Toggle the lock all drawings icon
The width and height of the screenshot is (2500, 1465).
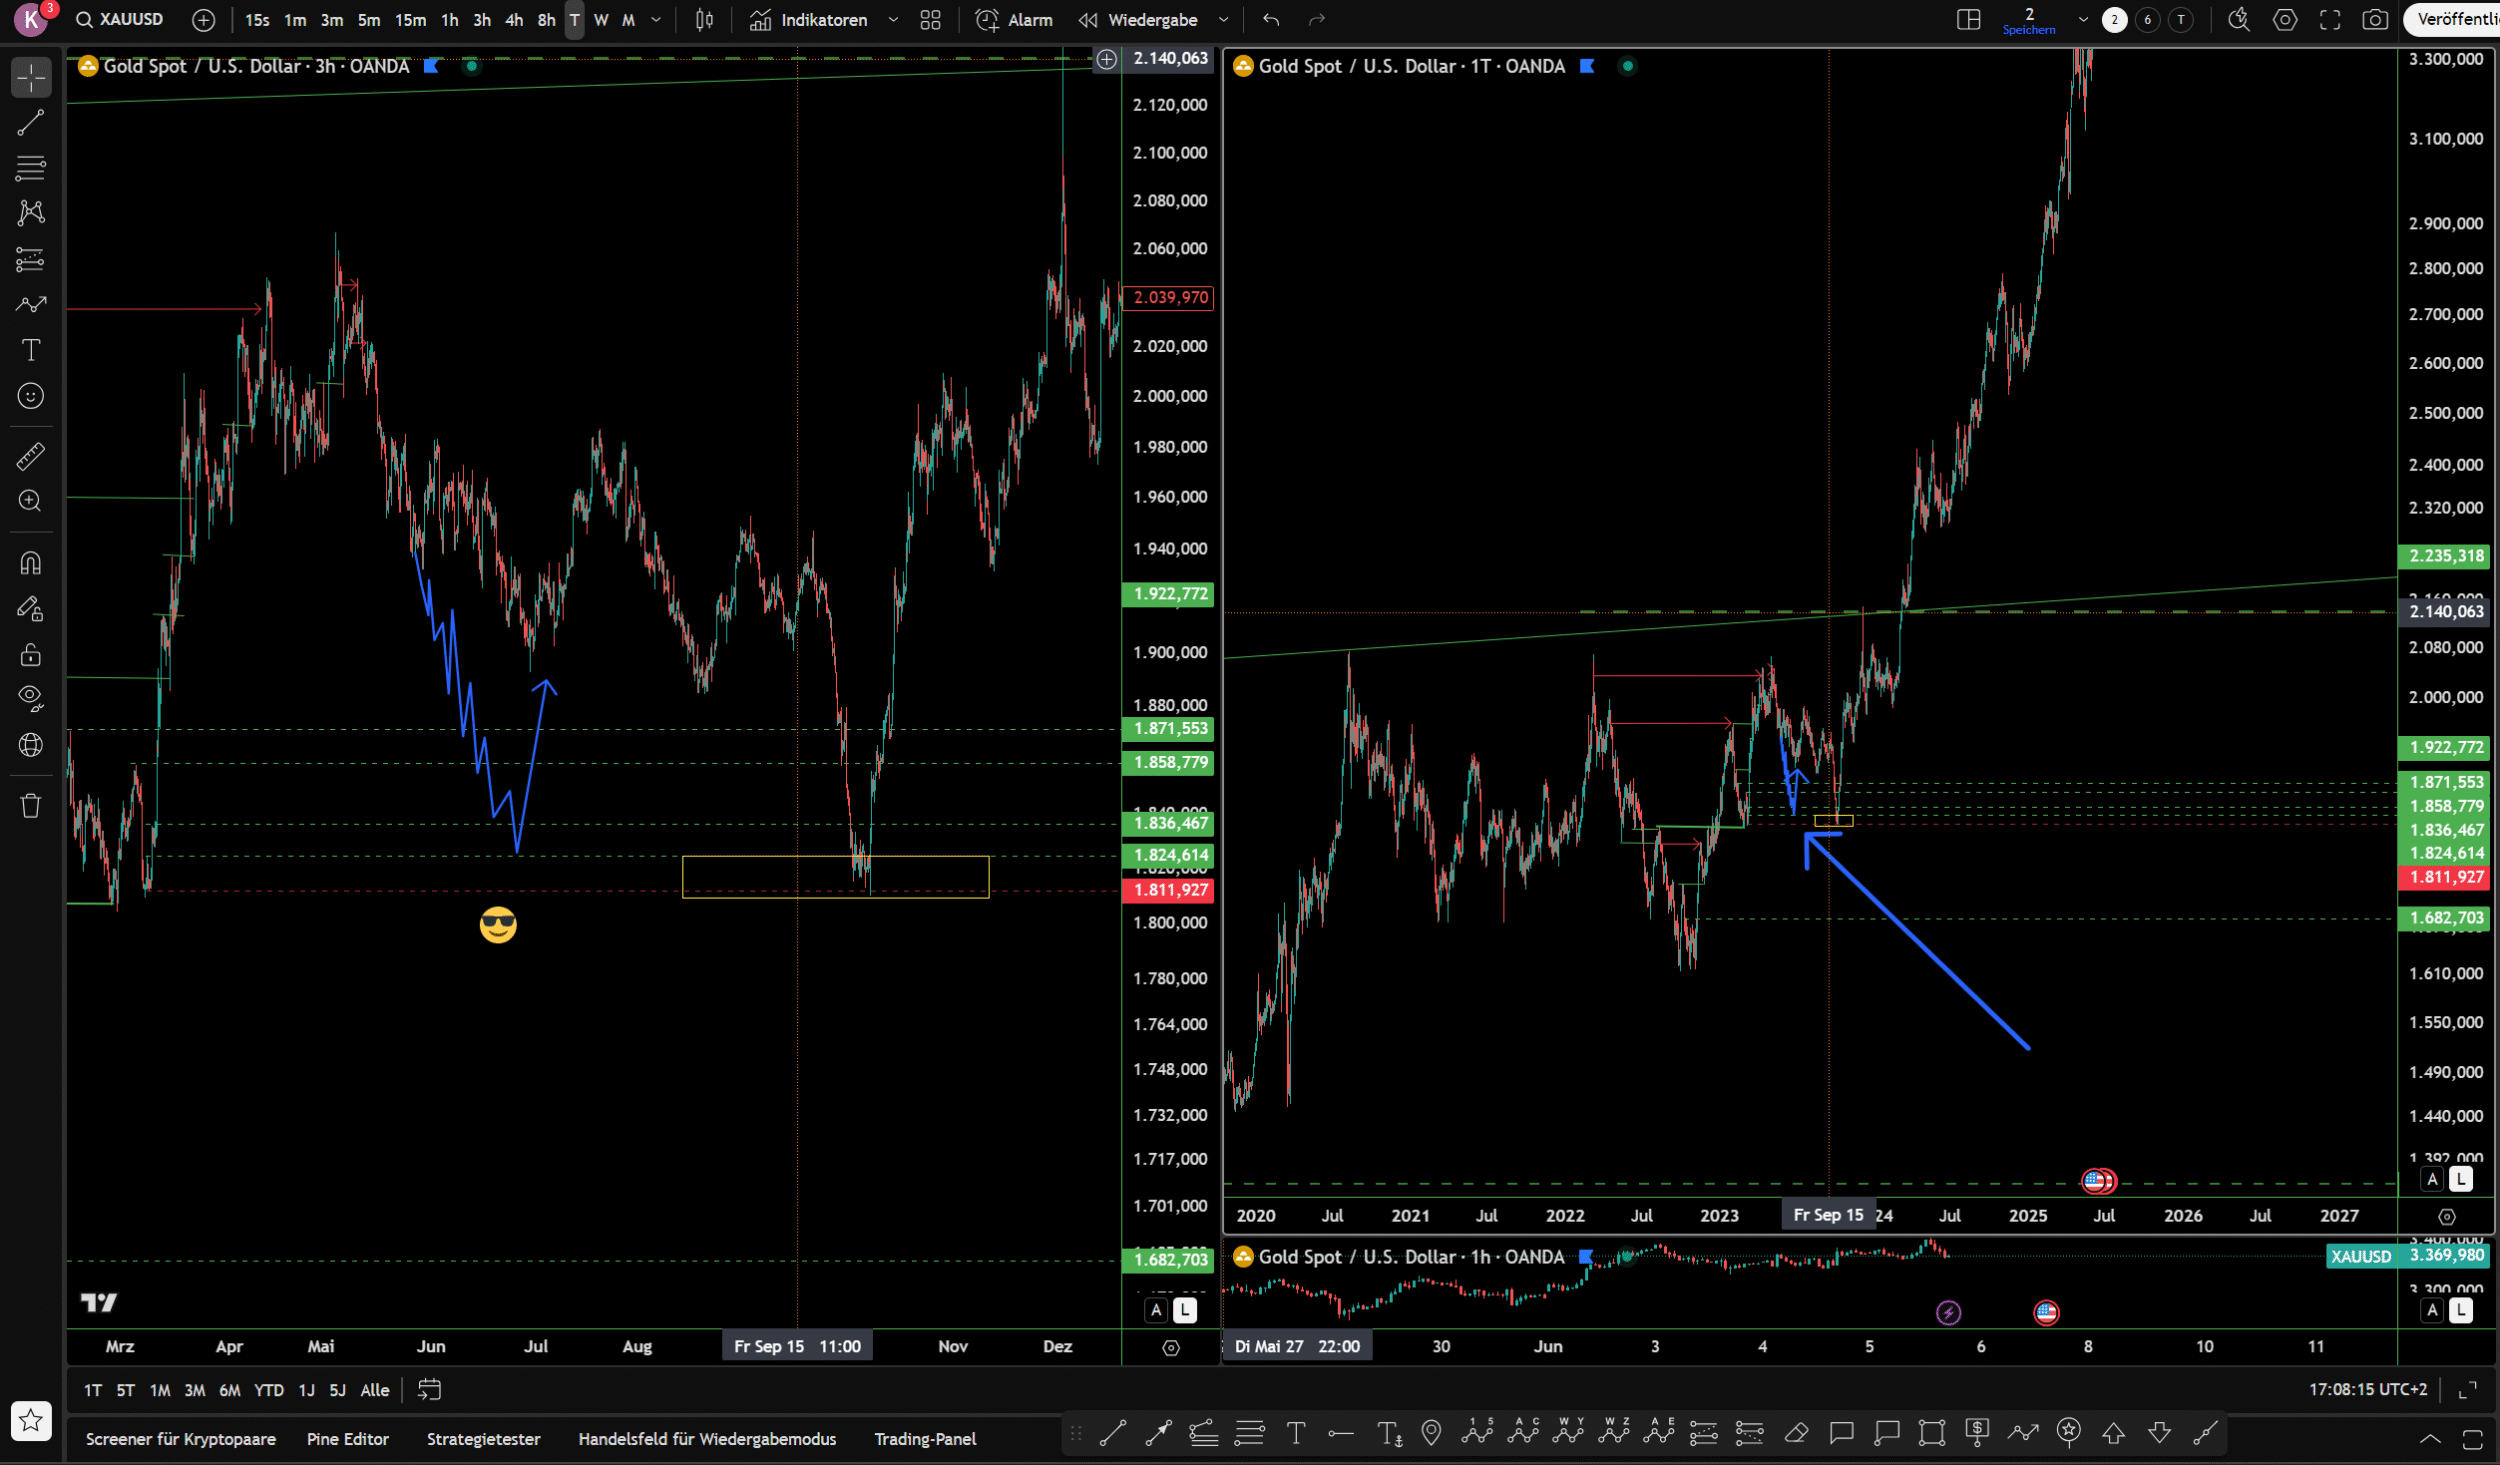tap(30, 655)
